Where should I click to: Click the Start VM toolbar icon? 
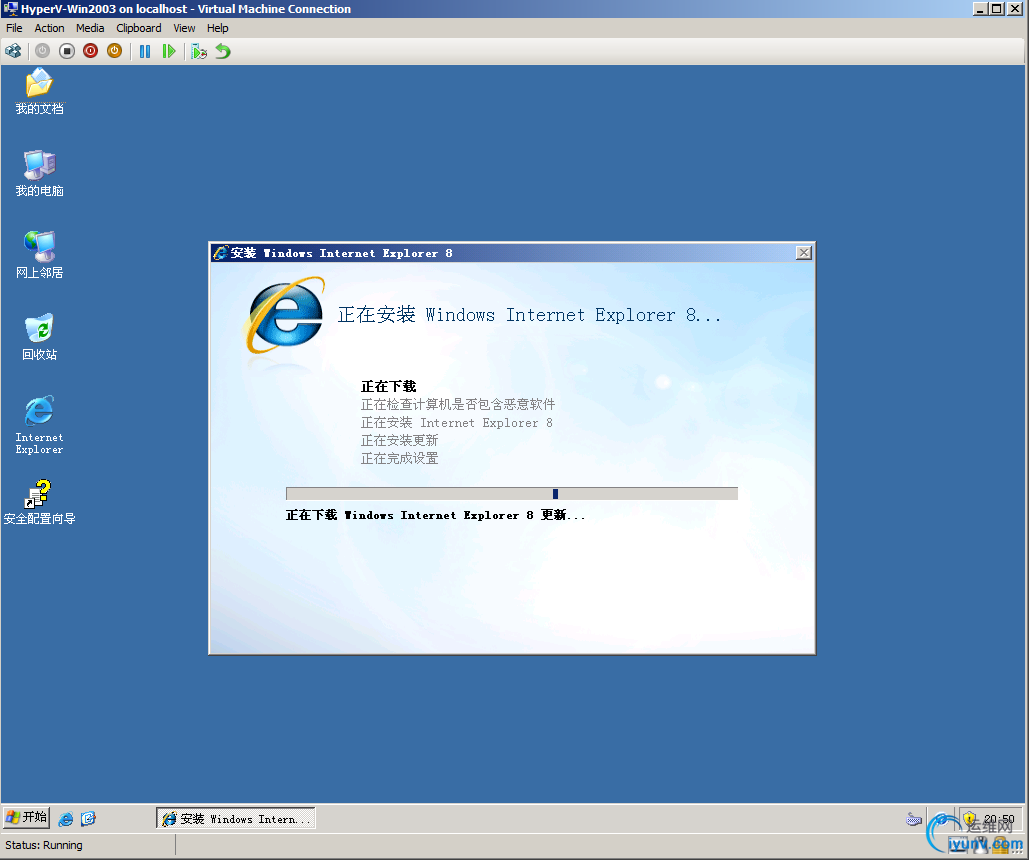point(43,51)
